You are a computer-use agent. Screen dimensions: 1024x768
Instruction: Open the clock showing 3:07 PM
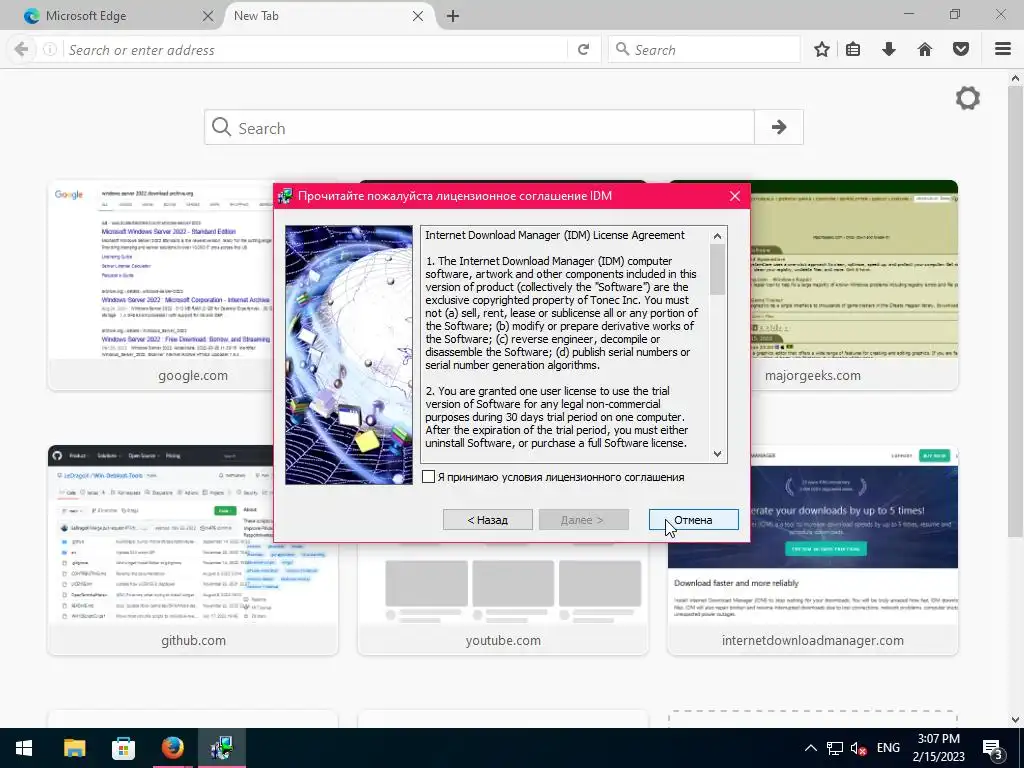[x=938, y=748]
